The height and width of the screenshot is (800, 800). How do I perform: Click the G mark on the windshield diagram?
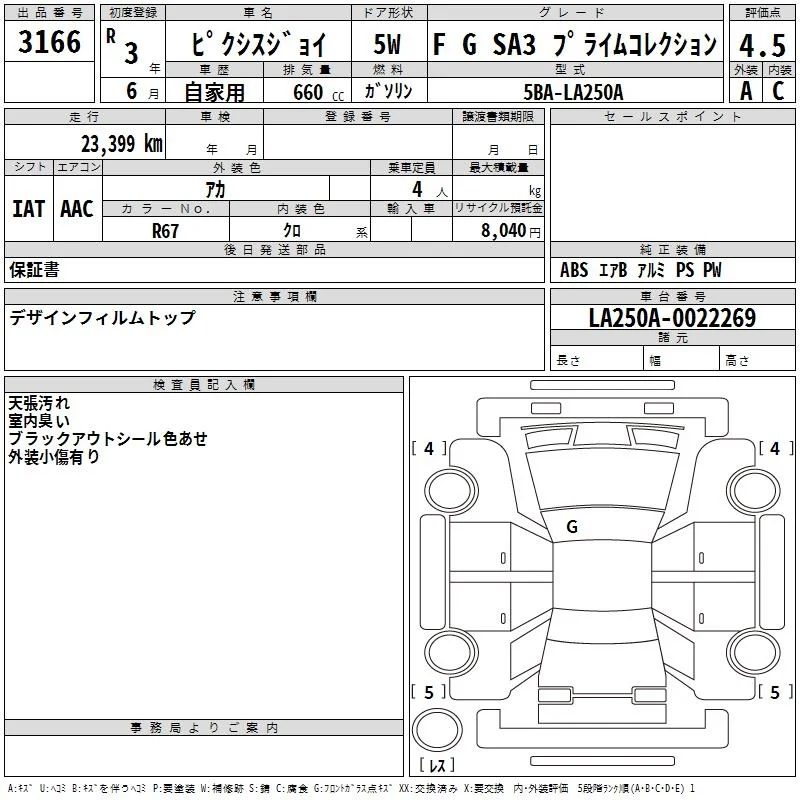click(x=572, y=527)
